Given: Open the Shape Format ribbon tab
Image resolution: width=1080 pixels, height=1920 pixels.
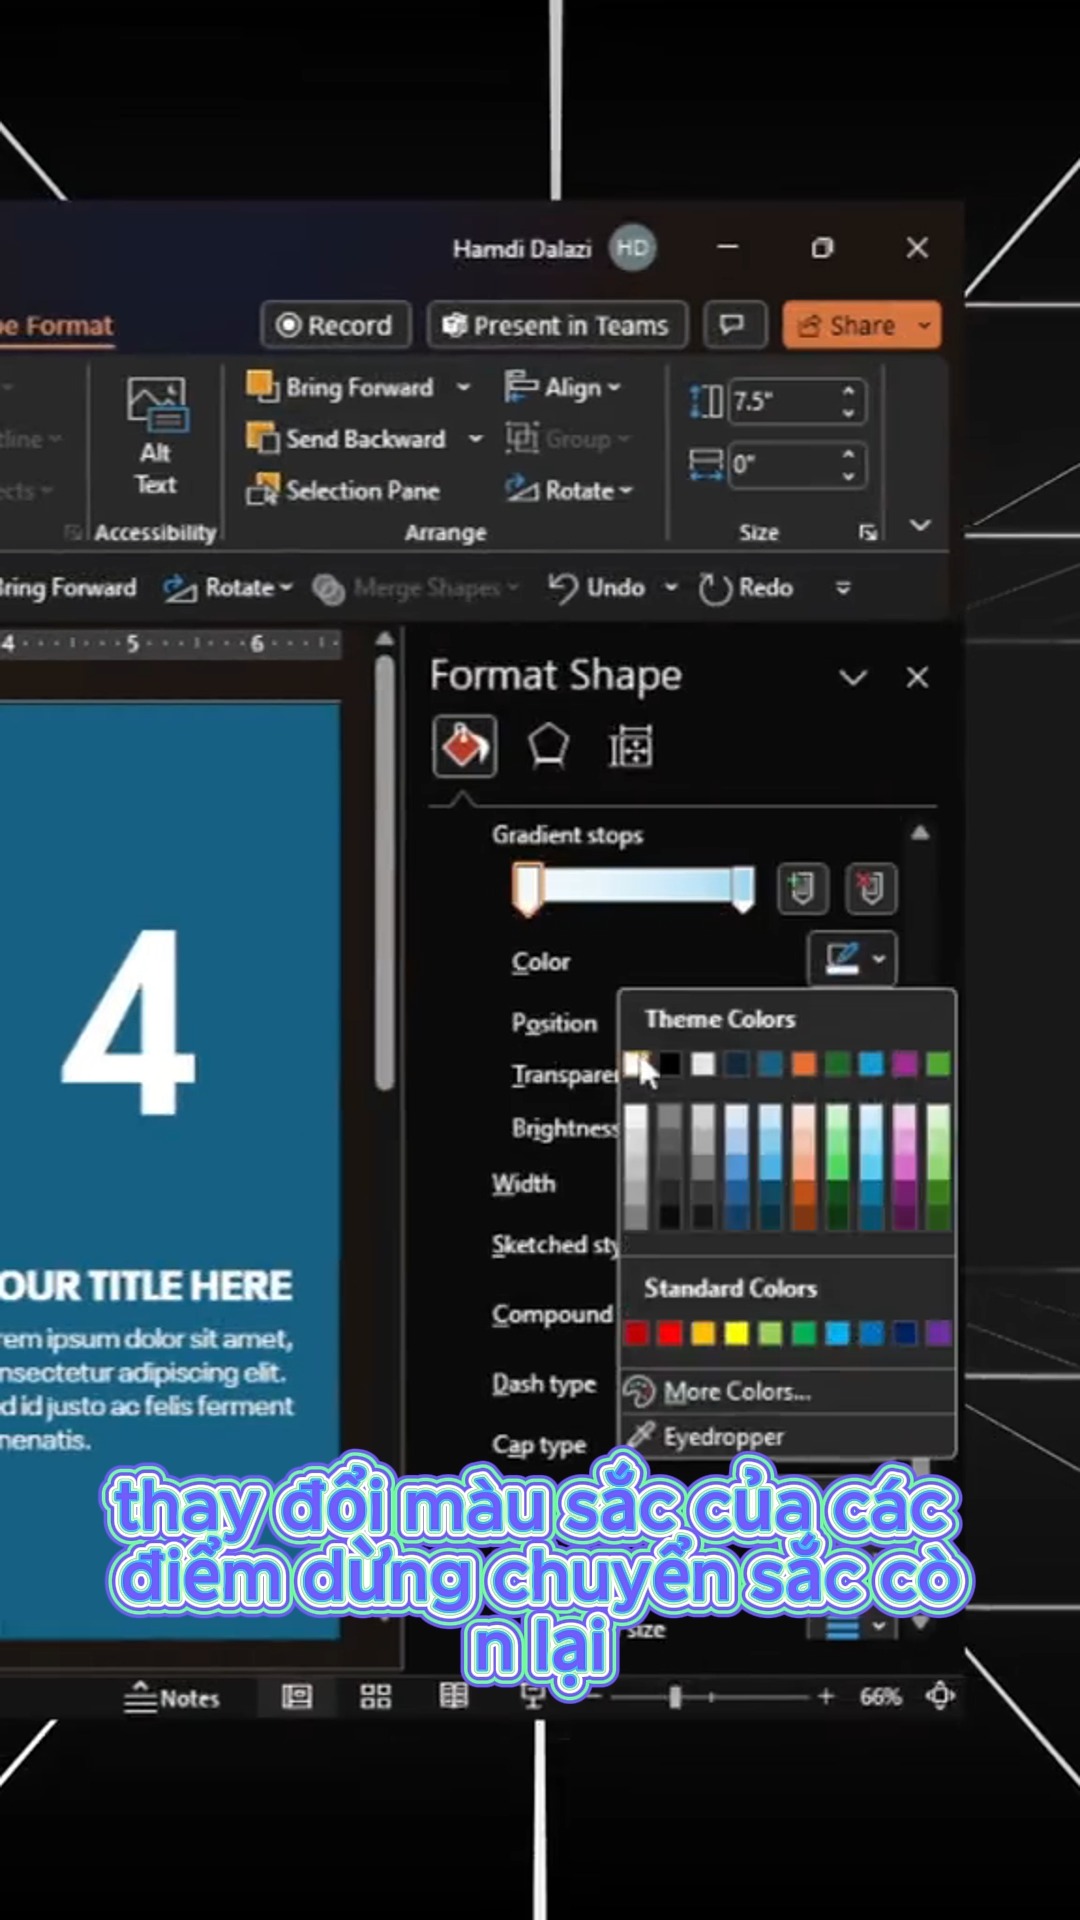Looking at the screenshot, I should (x=57, y=326).
